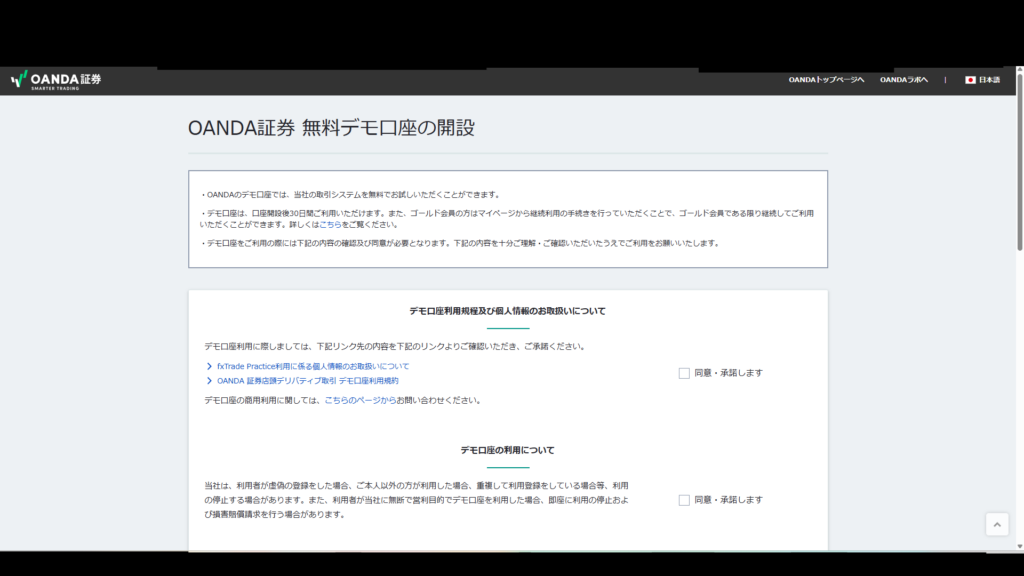1024x576 pixels.
Task: Click chevron beside fxTrade Practice link
Action: pos(209,366)
